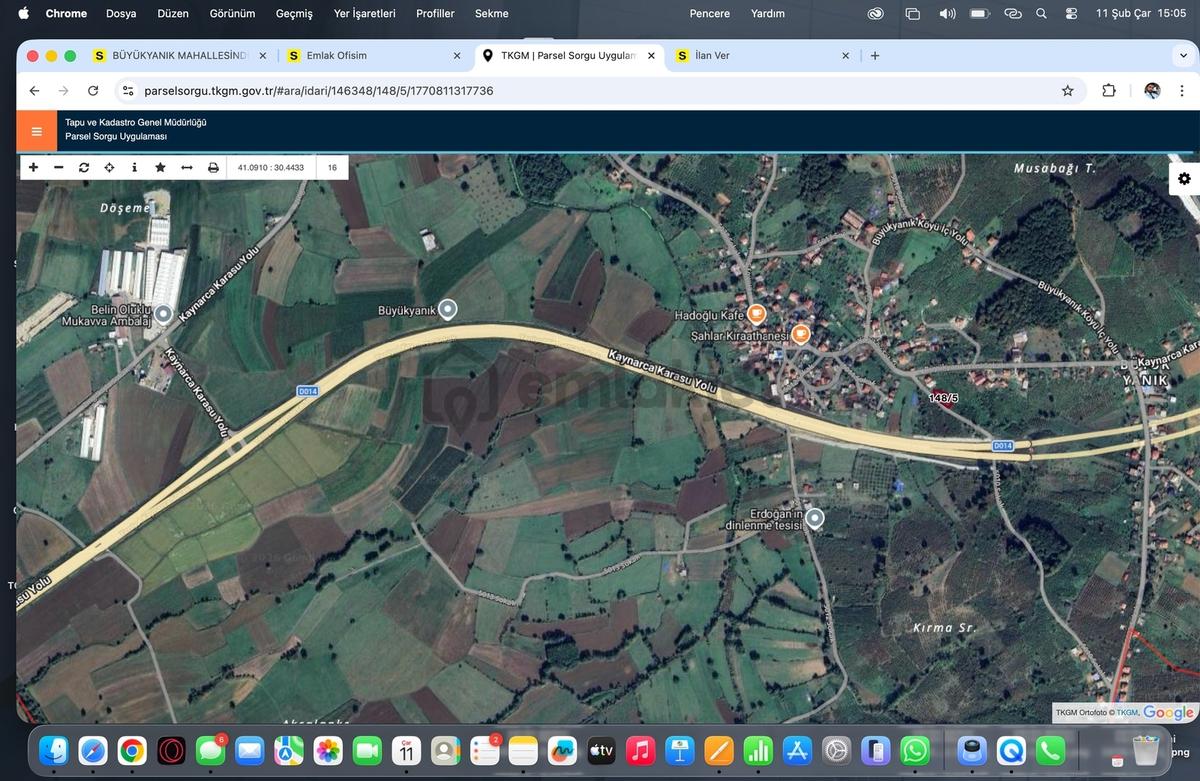Open WhatsApp from the Dock
1200x781 pixels.
tap(915, 750)
